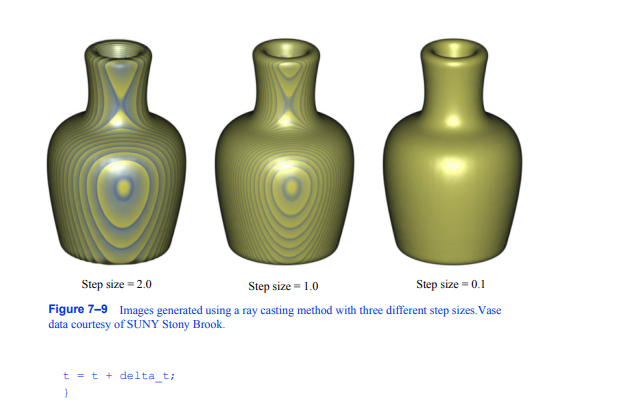Click 'three different step sizes' in the caption
617x410 pixels.
tap(417, 310)
